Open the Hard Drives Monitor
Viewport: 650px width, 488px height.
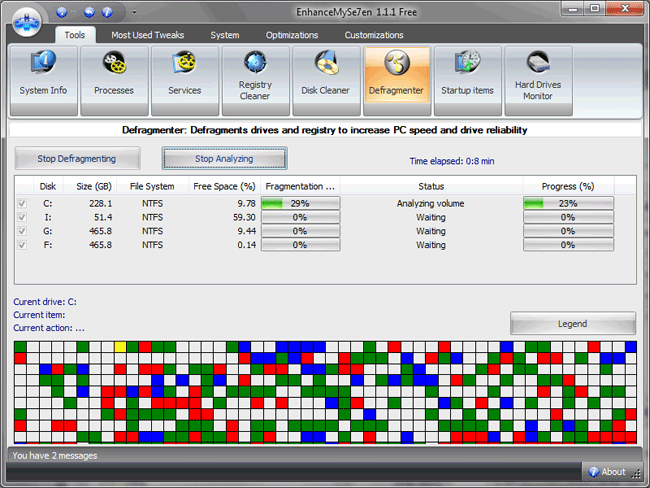[538, 80]
